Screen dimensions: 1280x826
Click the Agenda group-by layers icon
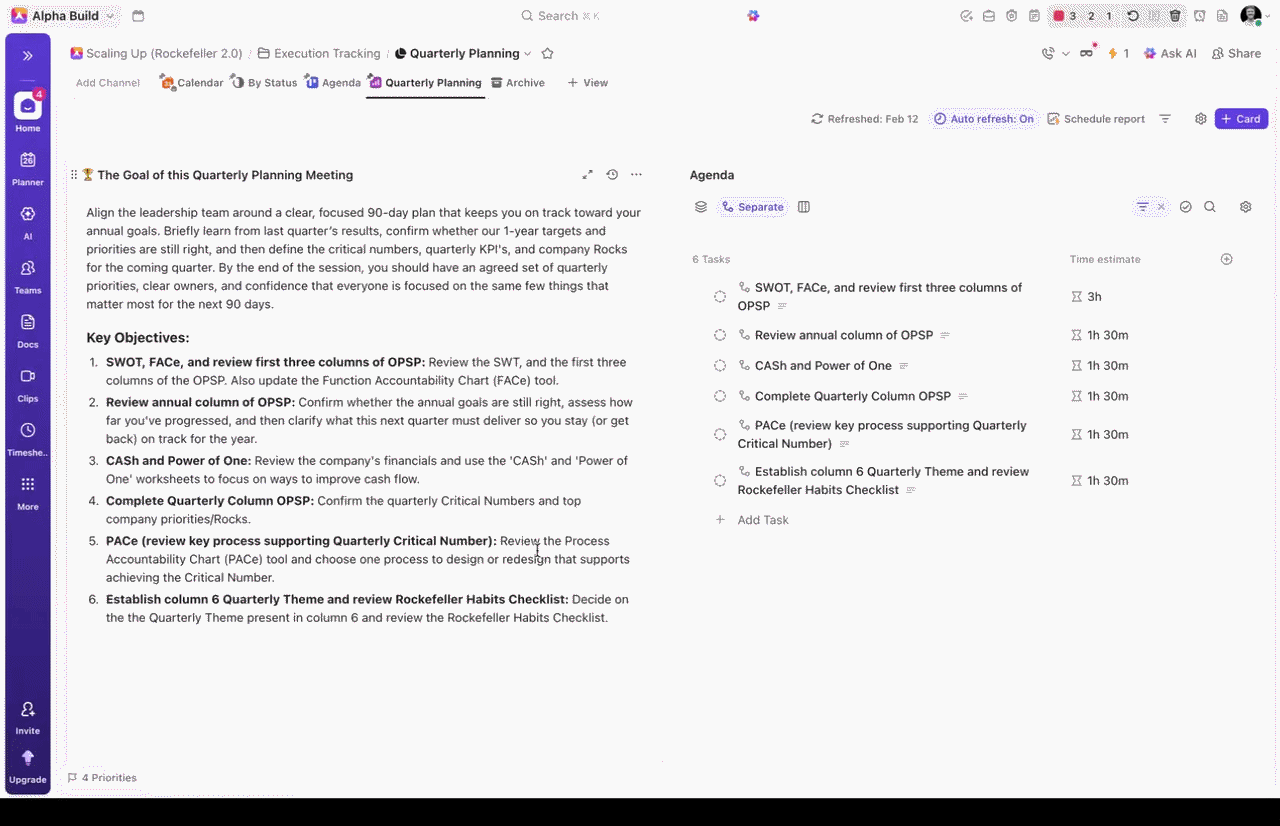point(701,207)
